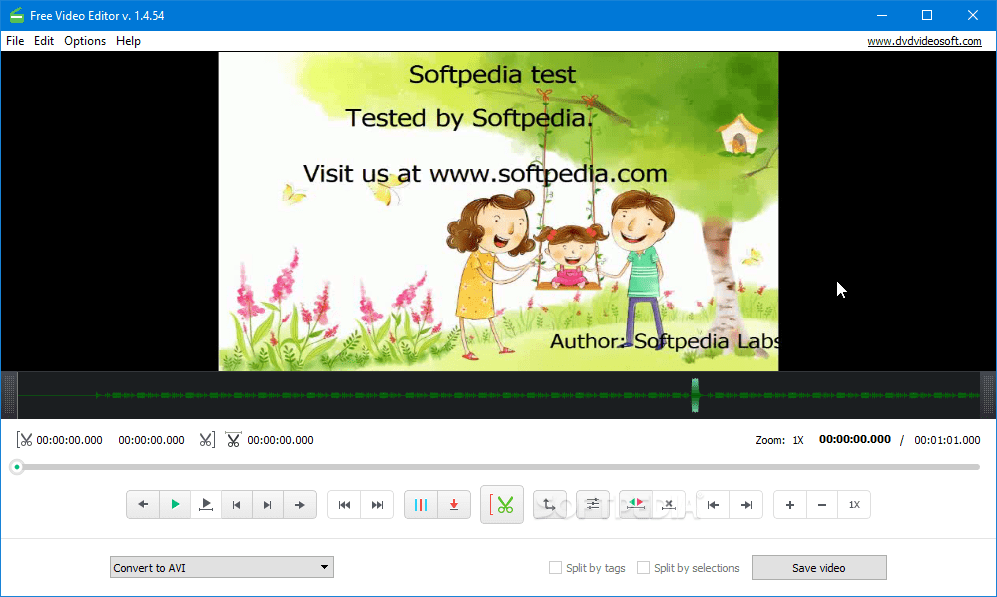The width and height of the screenshot is (997, 597).
Task: Jump to previous tag with rewind button
Action: point(344,505)
